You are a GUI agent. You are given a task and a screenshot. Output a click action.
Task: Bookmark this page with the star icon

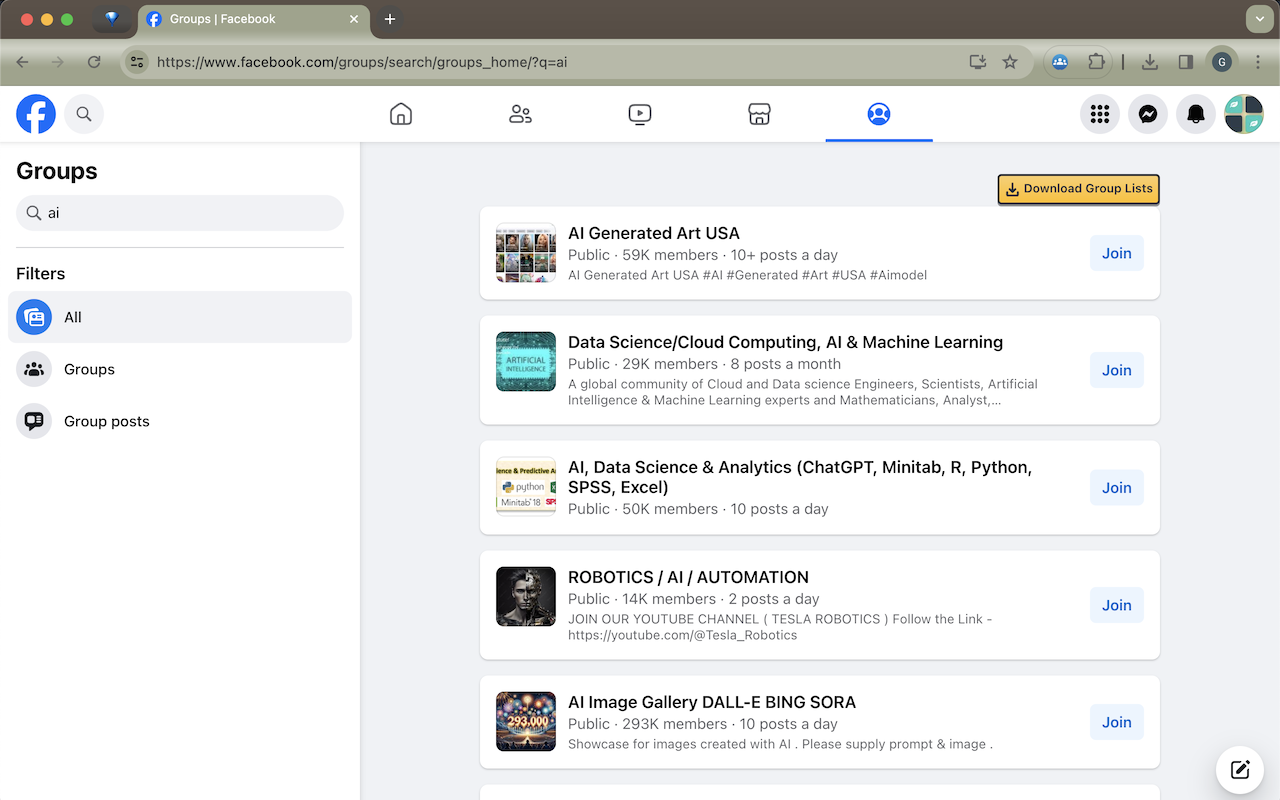coord(1010,62)
